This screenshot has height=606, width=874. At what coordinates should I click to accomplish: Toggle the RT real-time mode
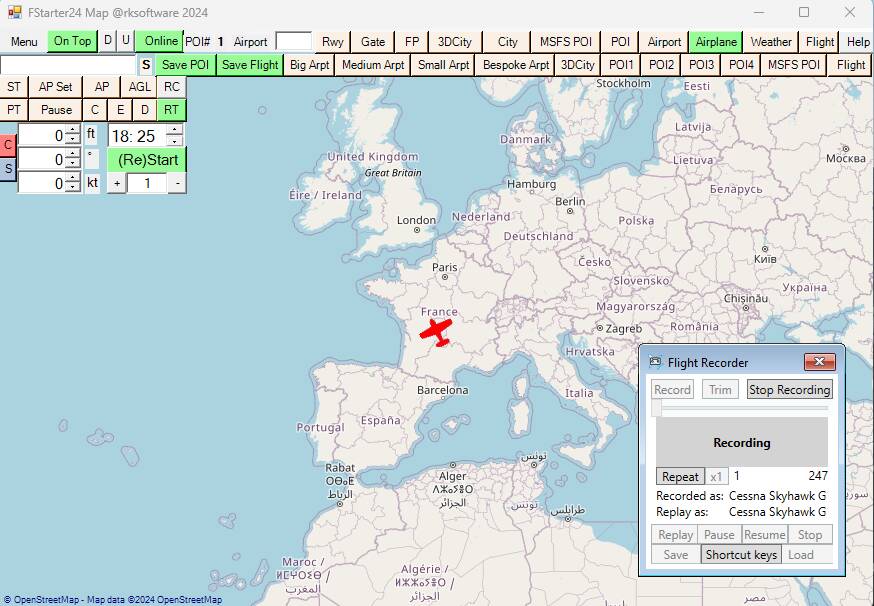(171, 109)
